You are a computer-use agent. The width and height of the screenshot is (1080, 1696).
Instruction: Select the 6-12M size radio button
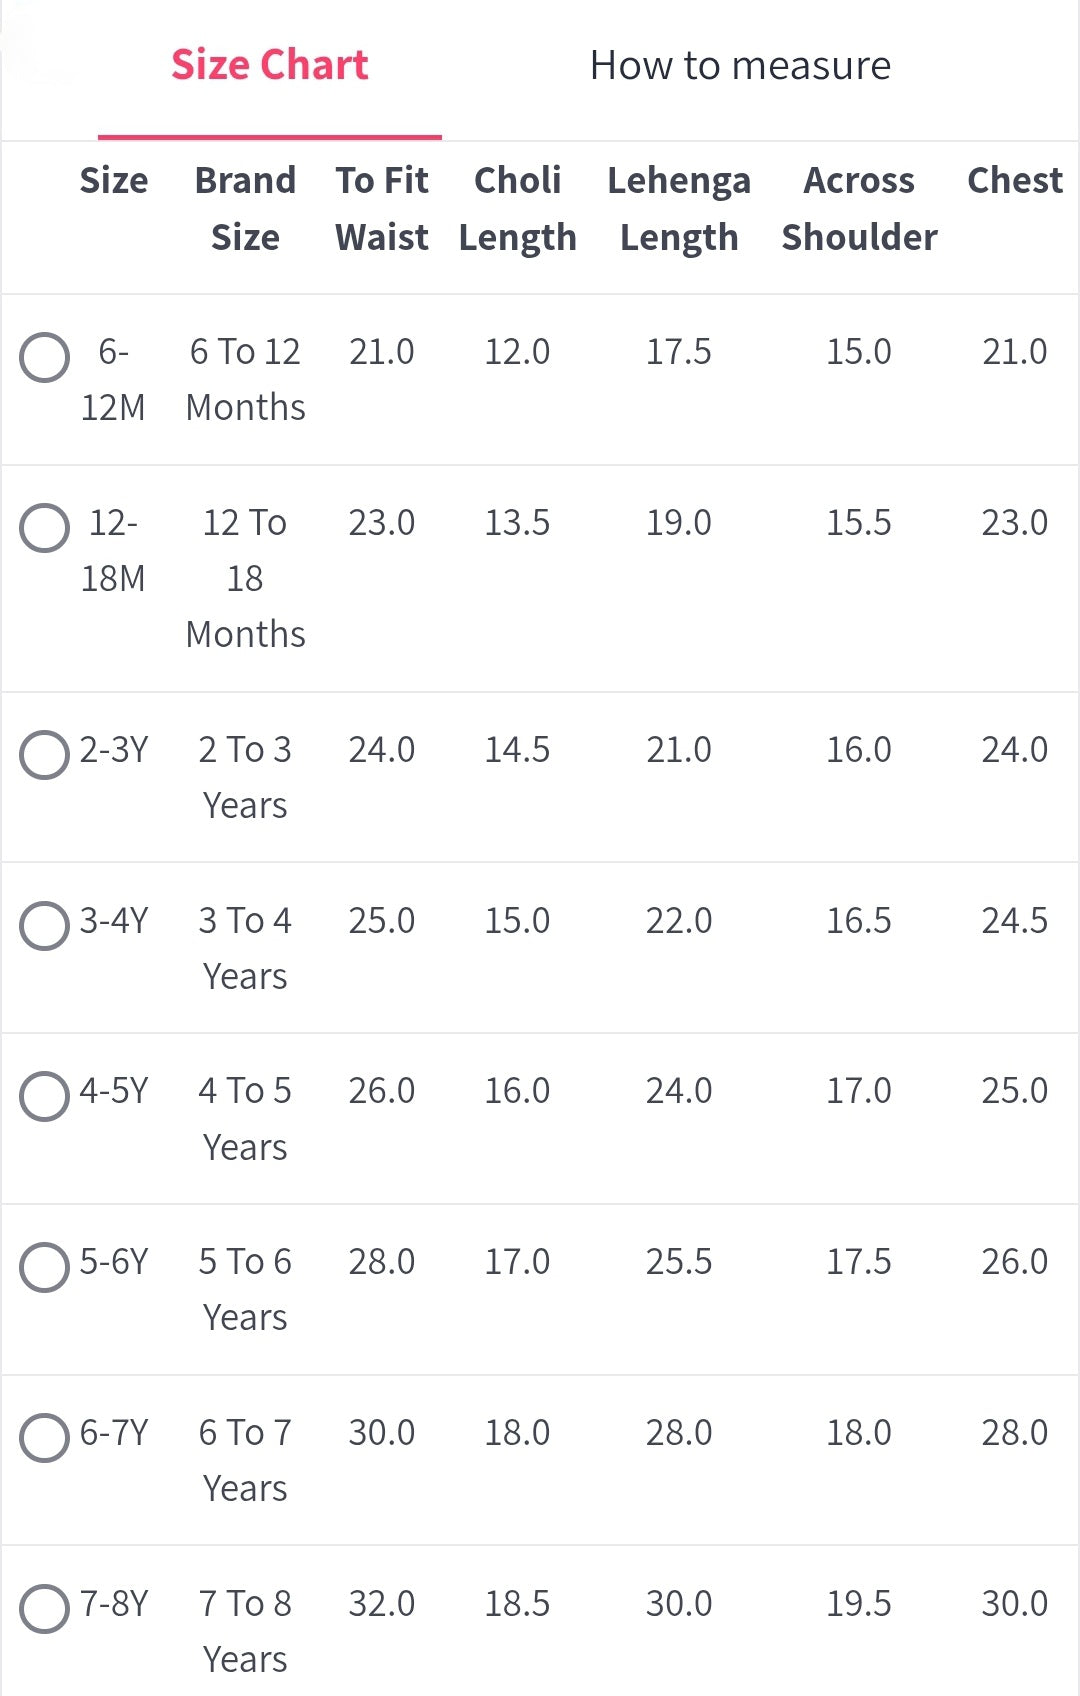point(45,358)
